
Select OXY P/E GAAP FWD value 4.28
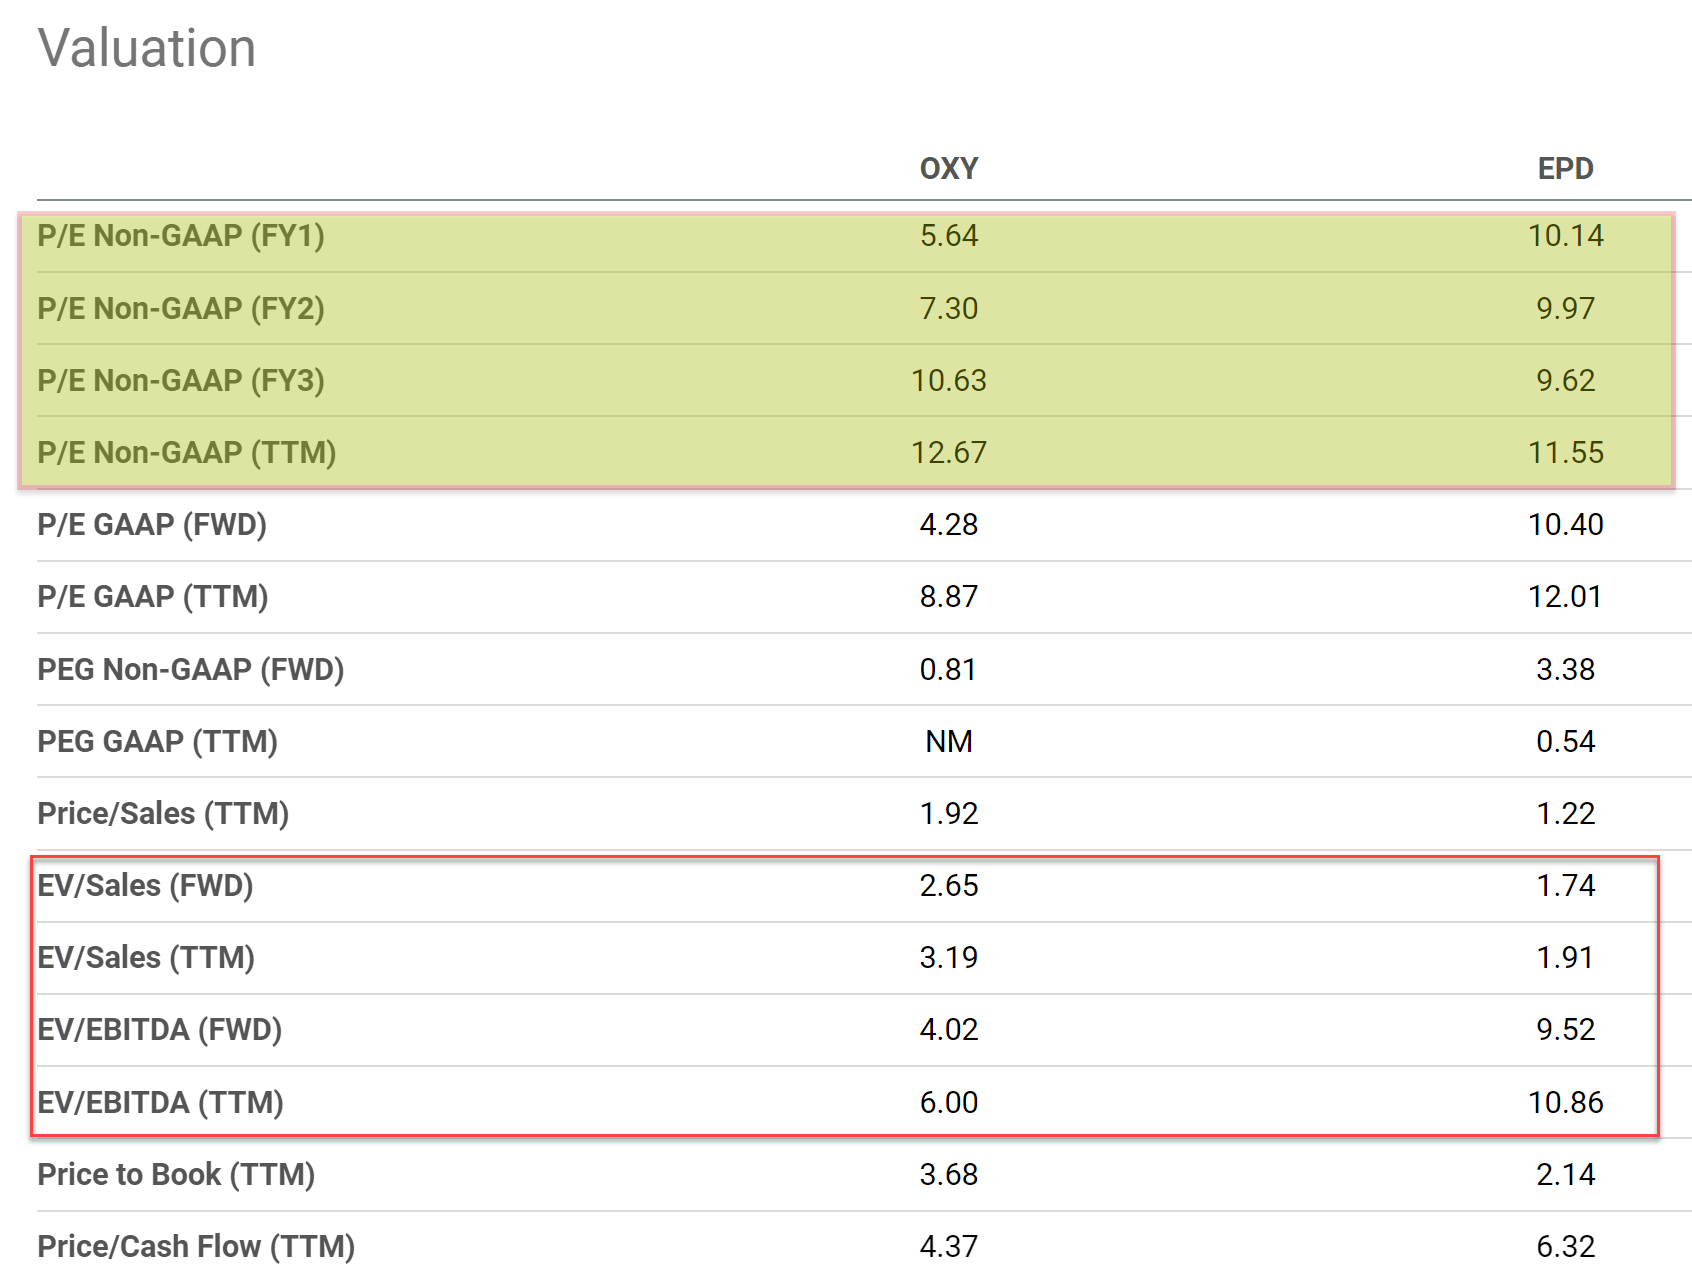coord(949,524)
